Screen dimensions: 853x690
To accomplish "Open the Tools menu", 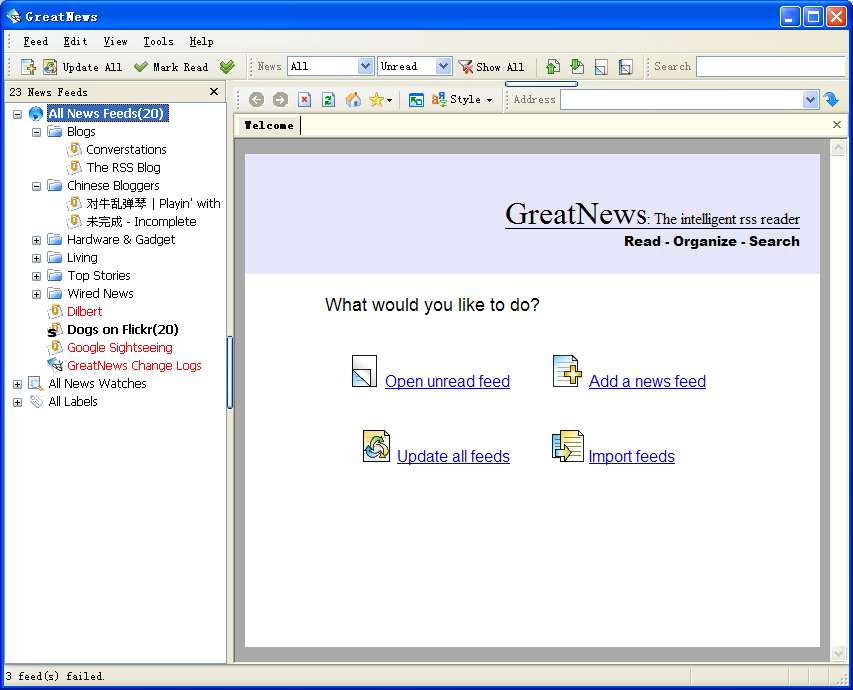I will [158, 41].
